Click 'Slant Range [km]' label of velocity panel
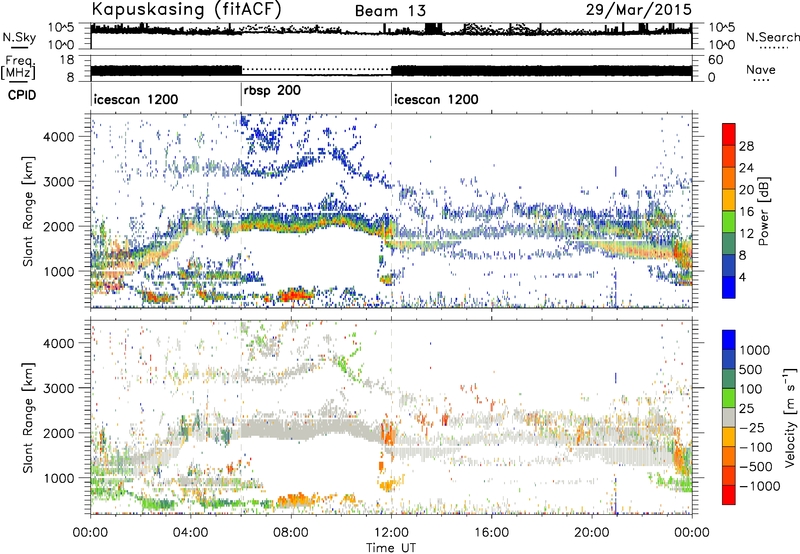Screen dimensions: 800x554 [x=28, y=417]
